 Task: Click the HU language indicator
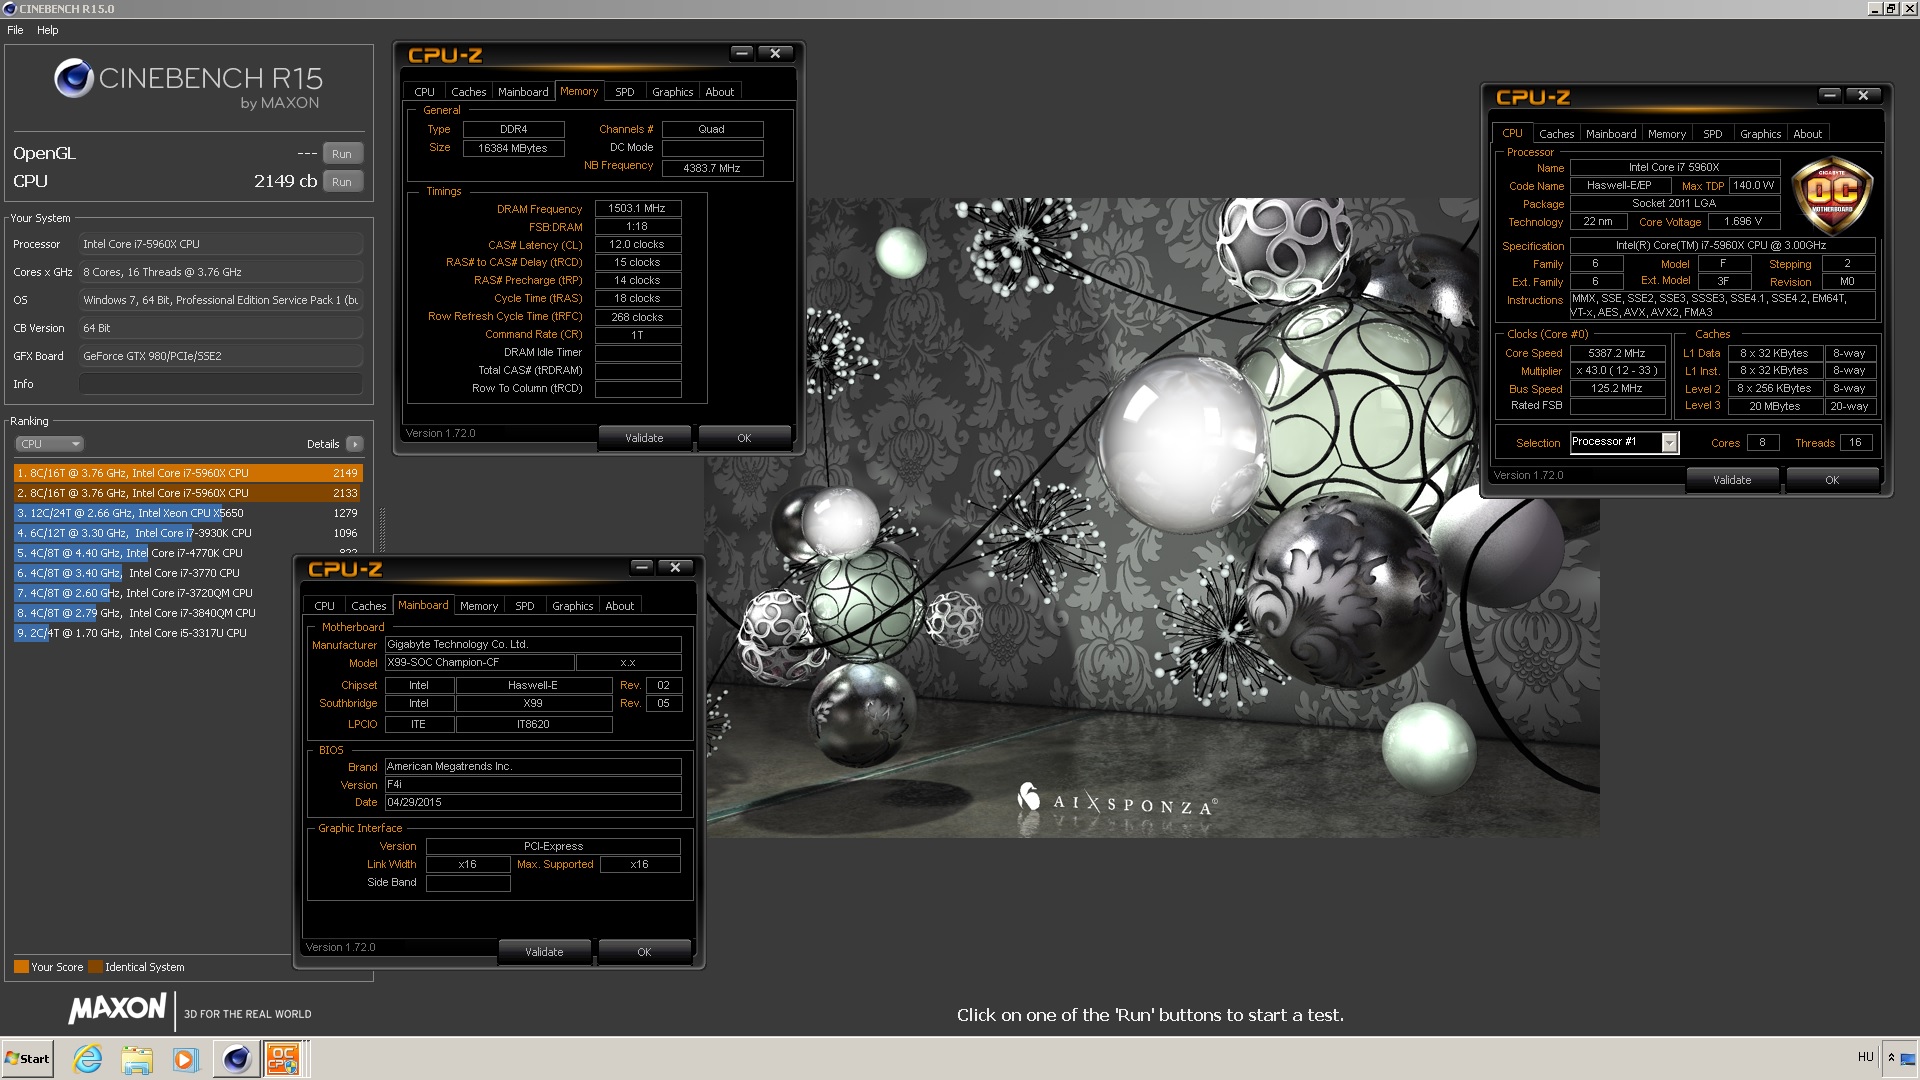[x=1865, y=1057]
